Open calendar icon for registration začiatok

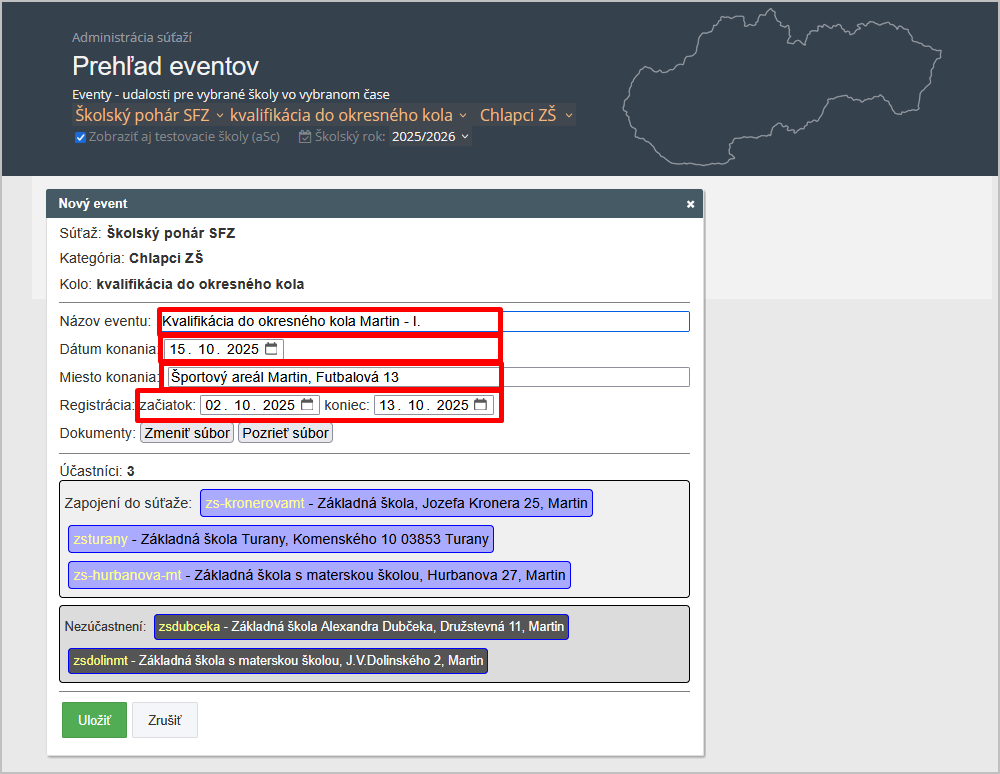pos(307,405)
